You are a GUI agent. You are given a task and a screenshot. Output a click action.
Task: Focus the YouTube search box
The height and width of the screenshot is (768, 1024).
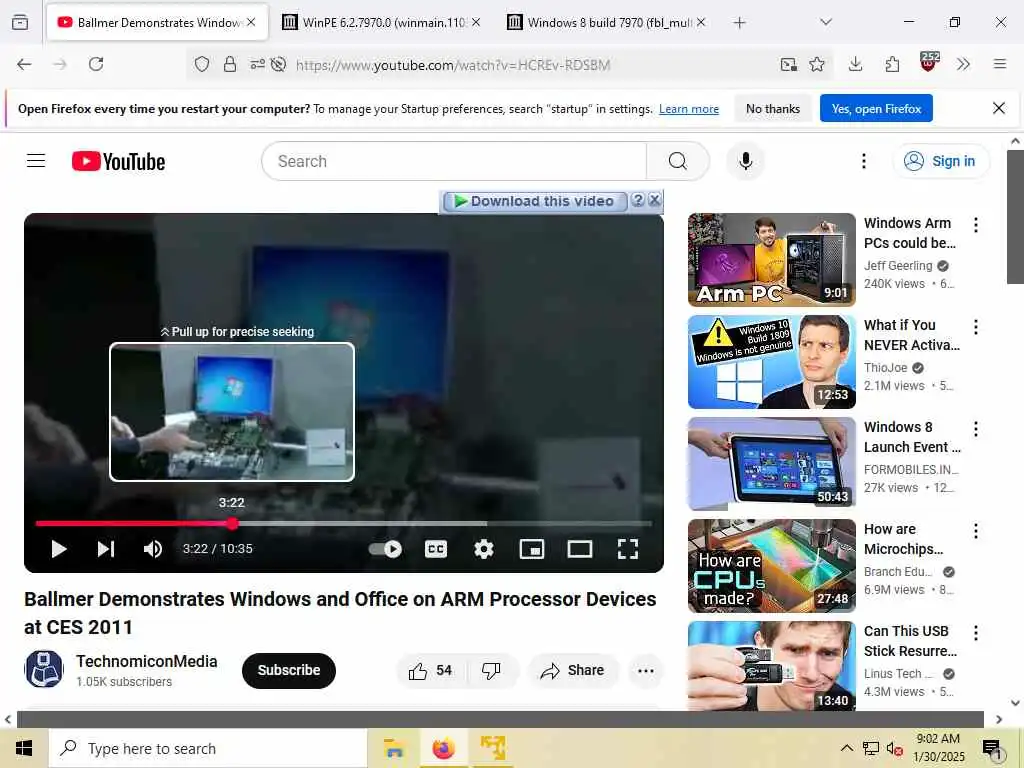454,161
